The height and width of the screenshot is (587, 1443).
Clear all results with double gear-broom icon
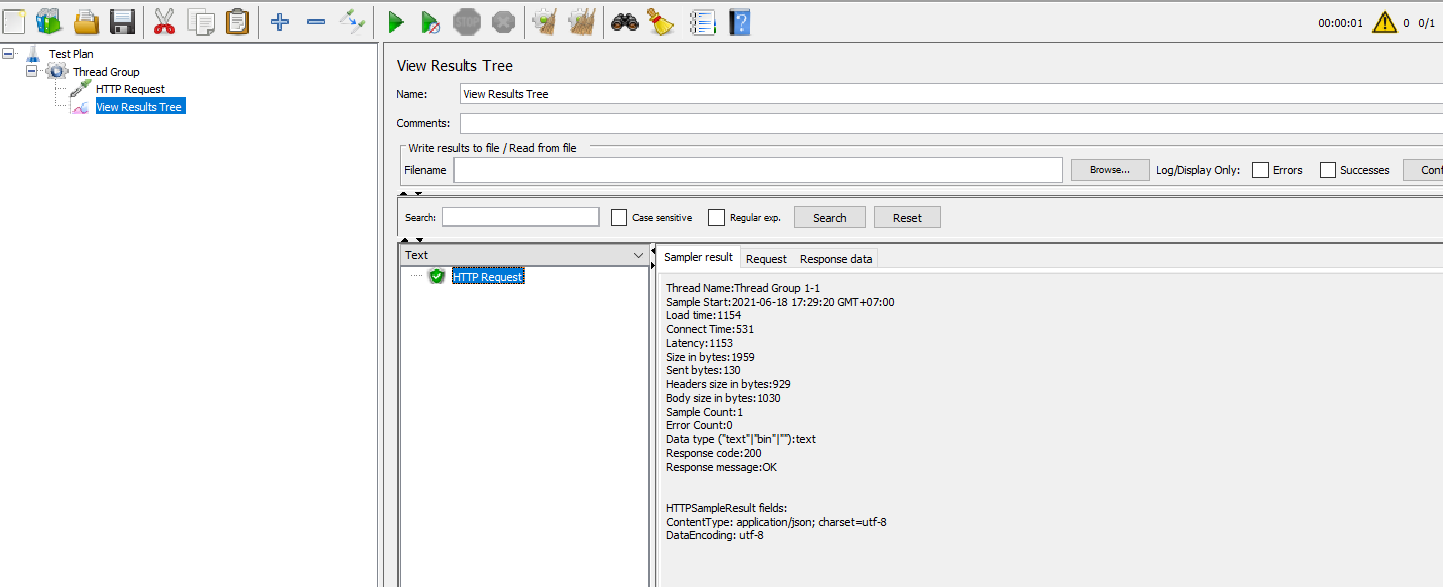(582, 21)
